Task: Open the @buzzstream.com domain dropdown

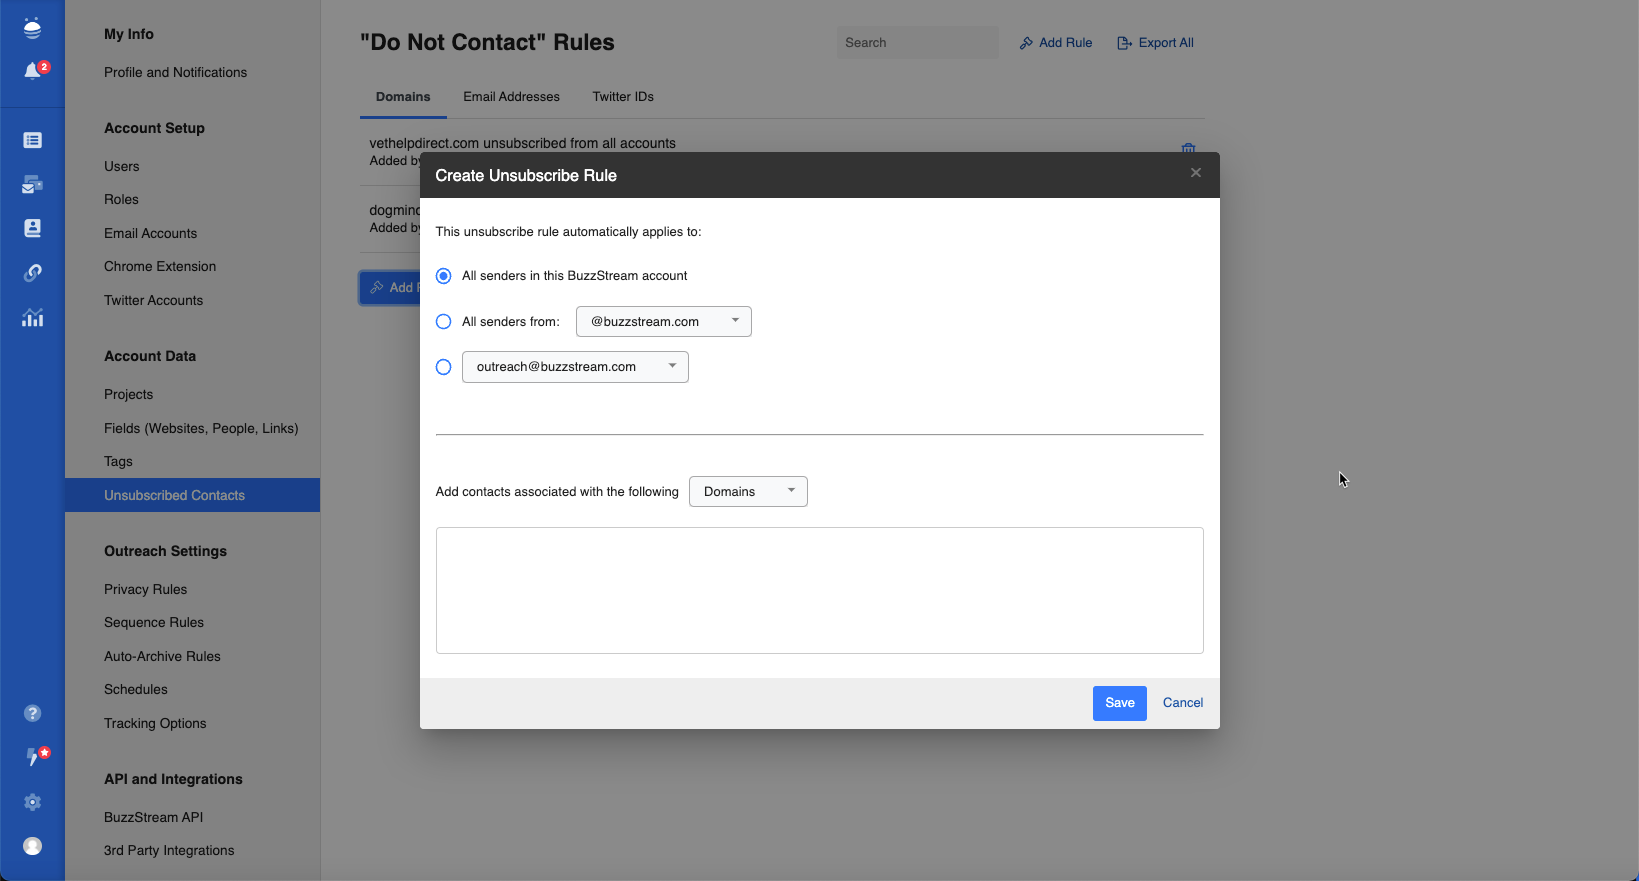Action: pyautogui.click(x=663, y=322)
